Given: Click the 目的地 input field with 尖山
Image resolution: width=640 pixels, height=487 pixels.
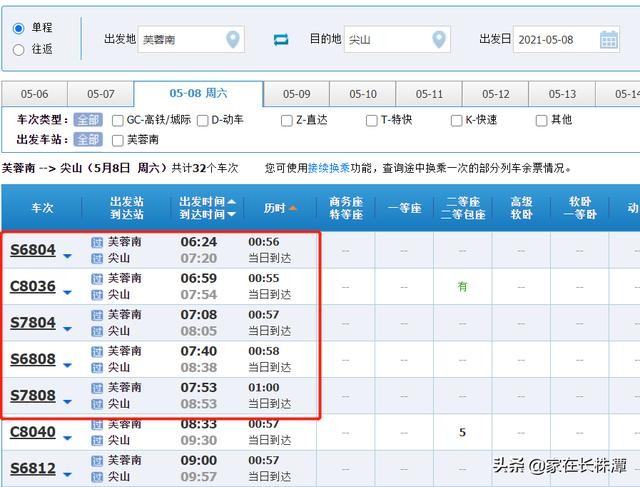Looking at the screenshot, I should click(x=397, y=39).
